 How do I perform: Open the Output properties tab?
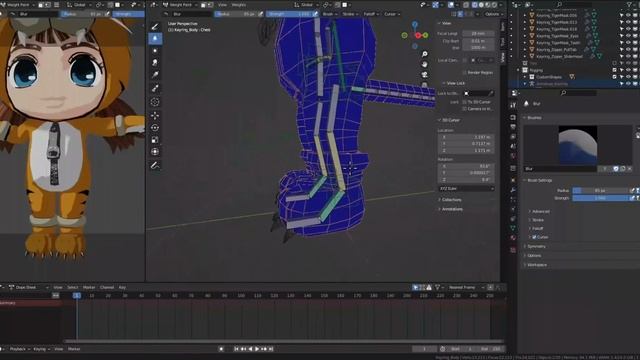coord(513,127)
